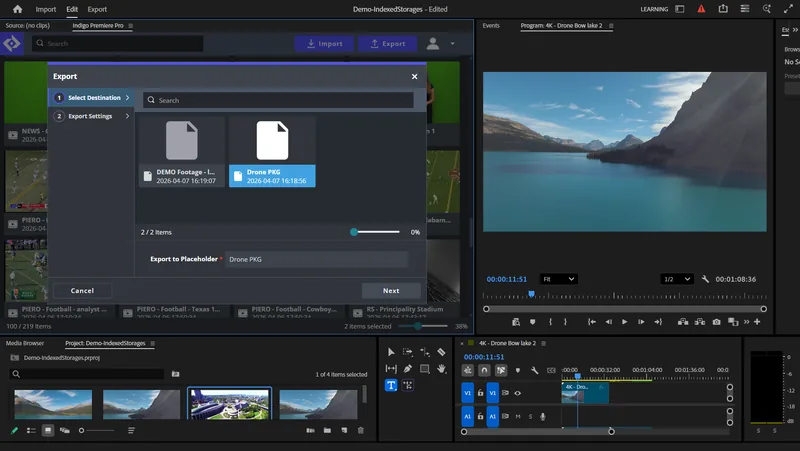
Task: Select the Track Select Forward tool
Action: point(407,352)
